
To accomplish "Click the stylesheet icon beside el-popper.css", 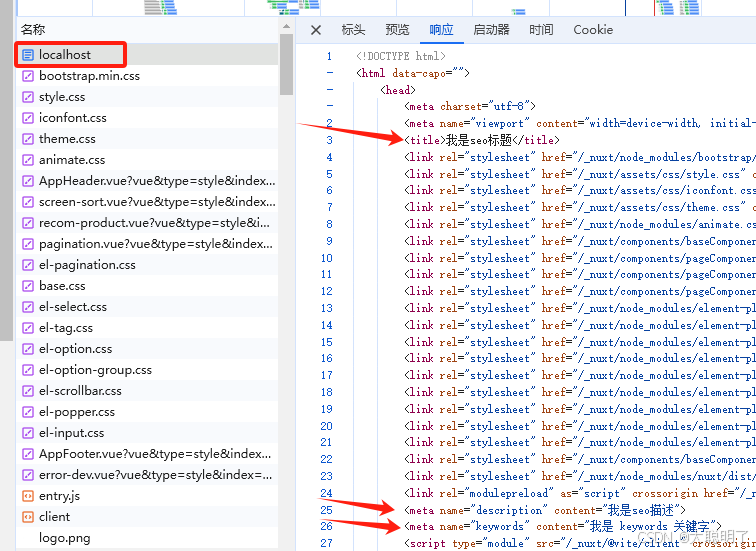I will click(x=28, y=412).
